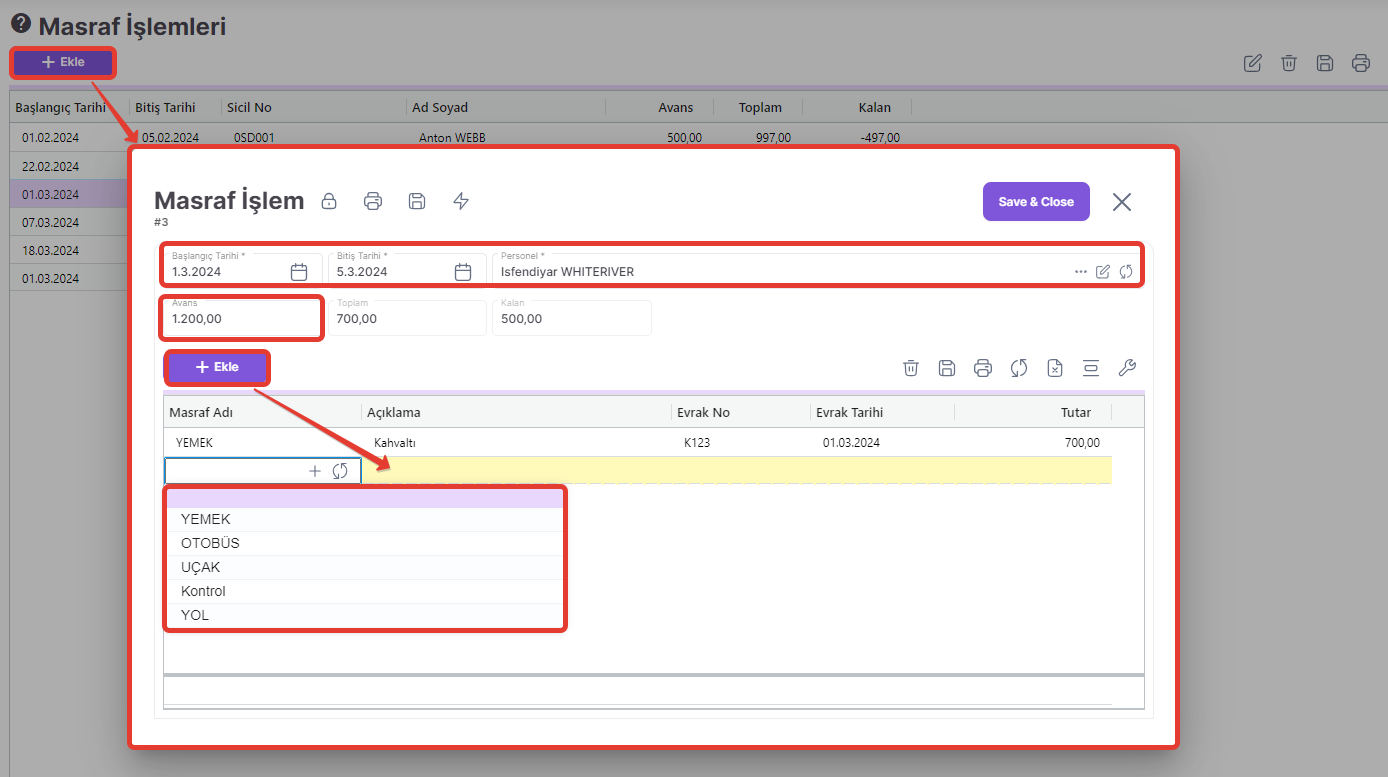Click the Avans amount input field

pyautogui.click(x=240, y=319)
